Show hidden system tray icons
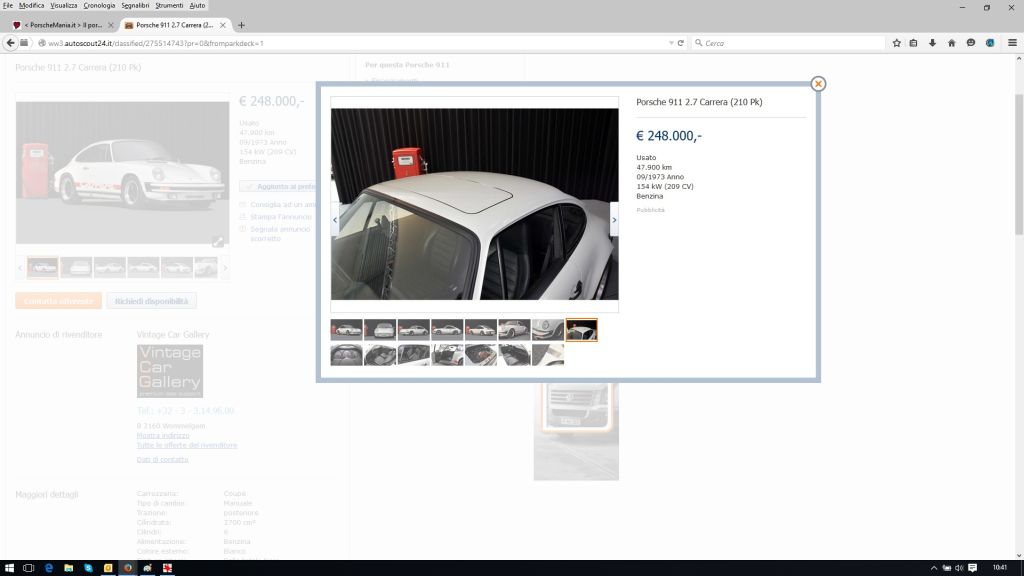Image resolution: width=1024 pixels, height=576 pixels. (934, 568)
